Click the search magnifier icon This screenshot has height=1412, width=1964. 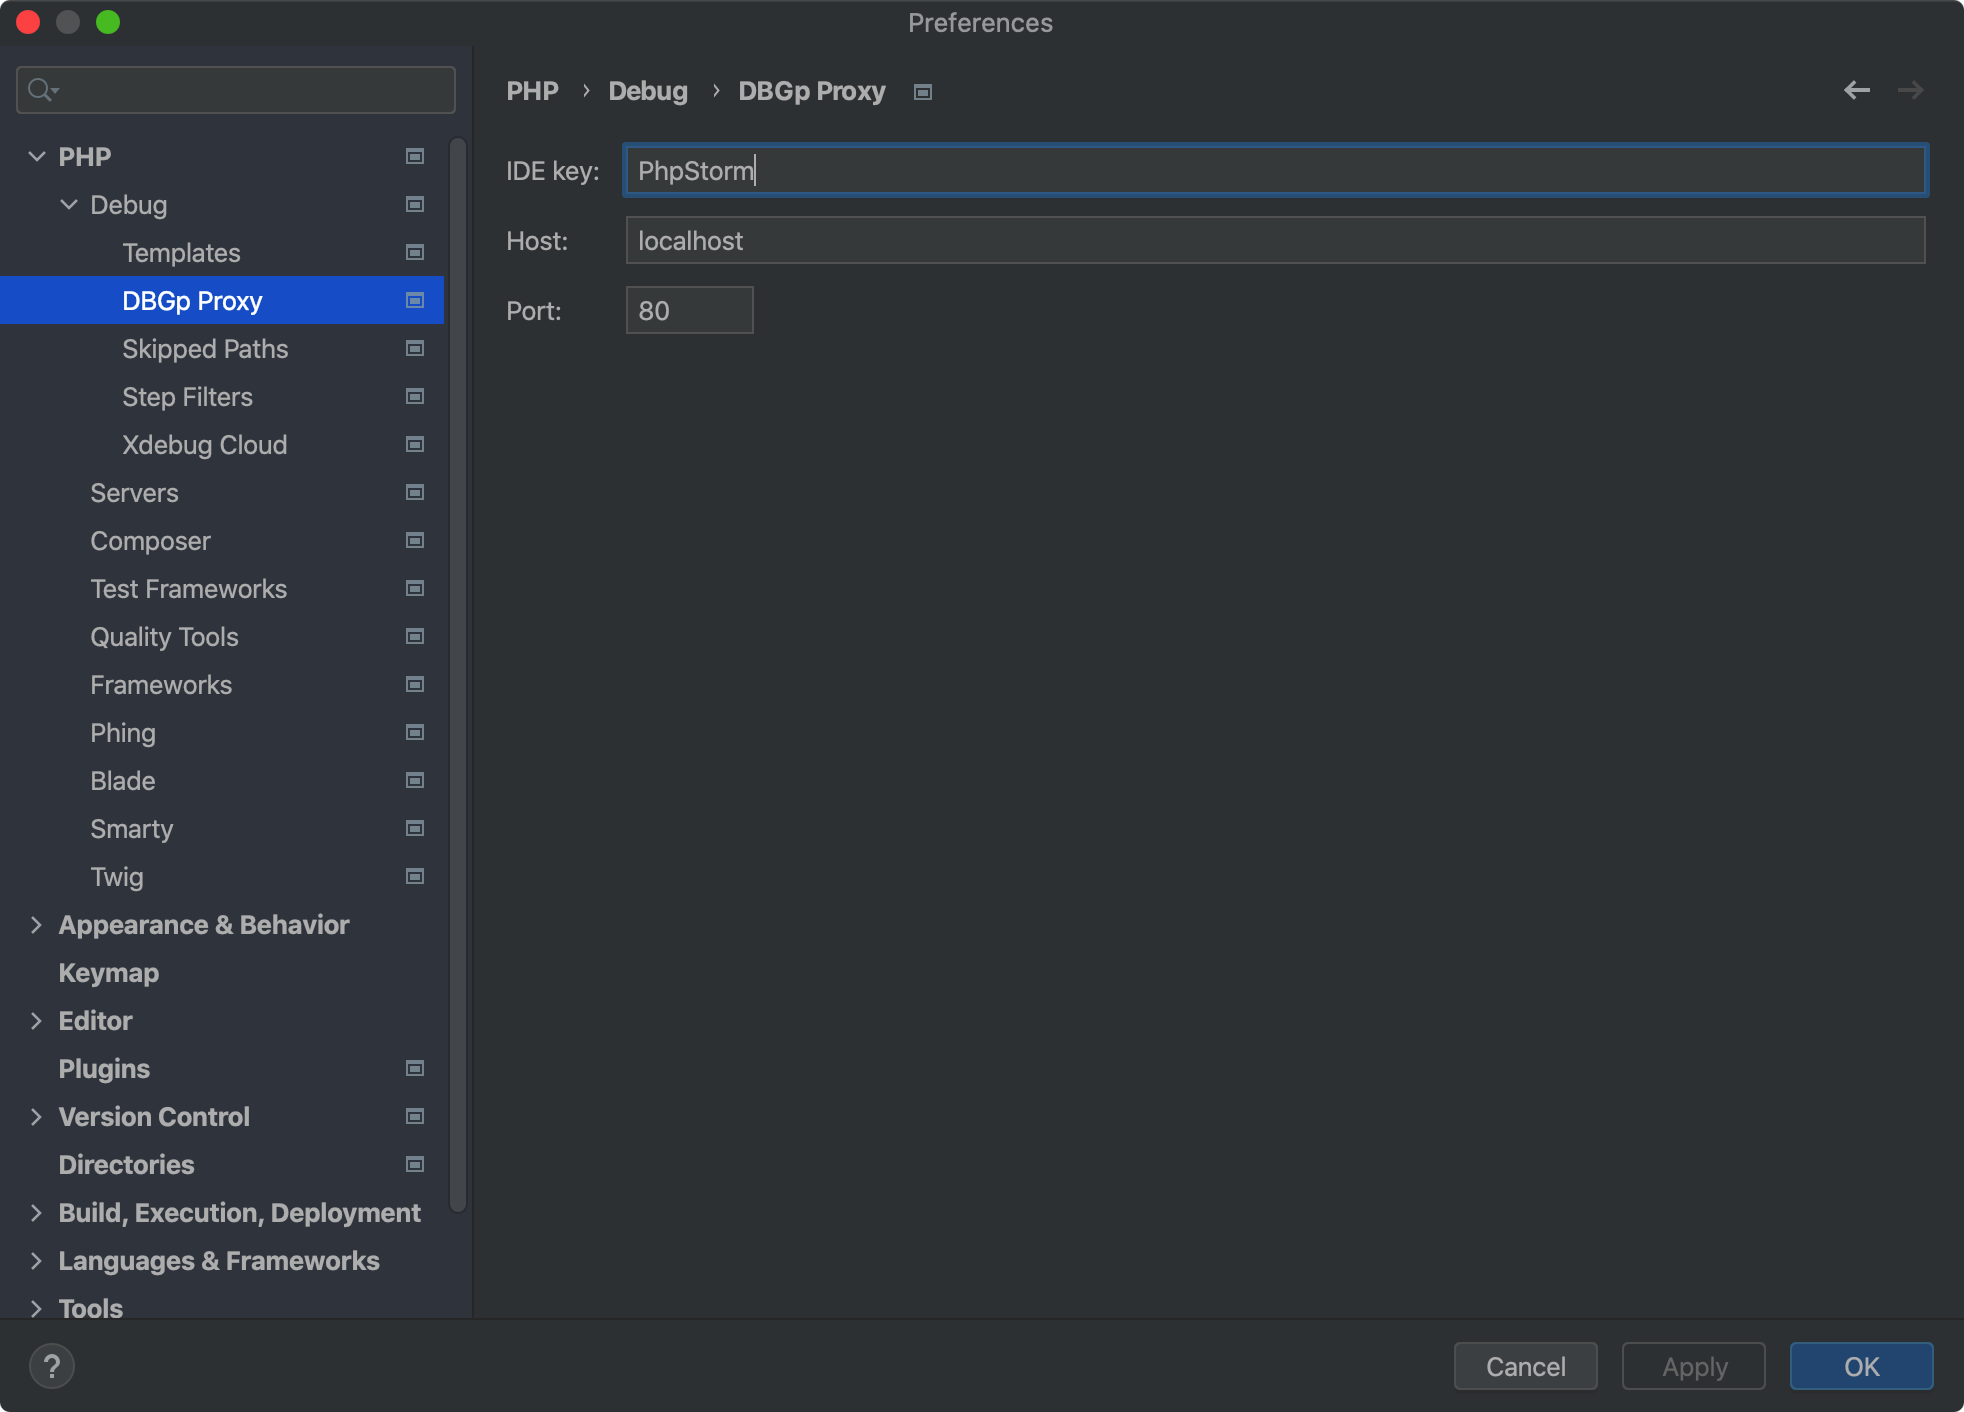pos(42,90)
